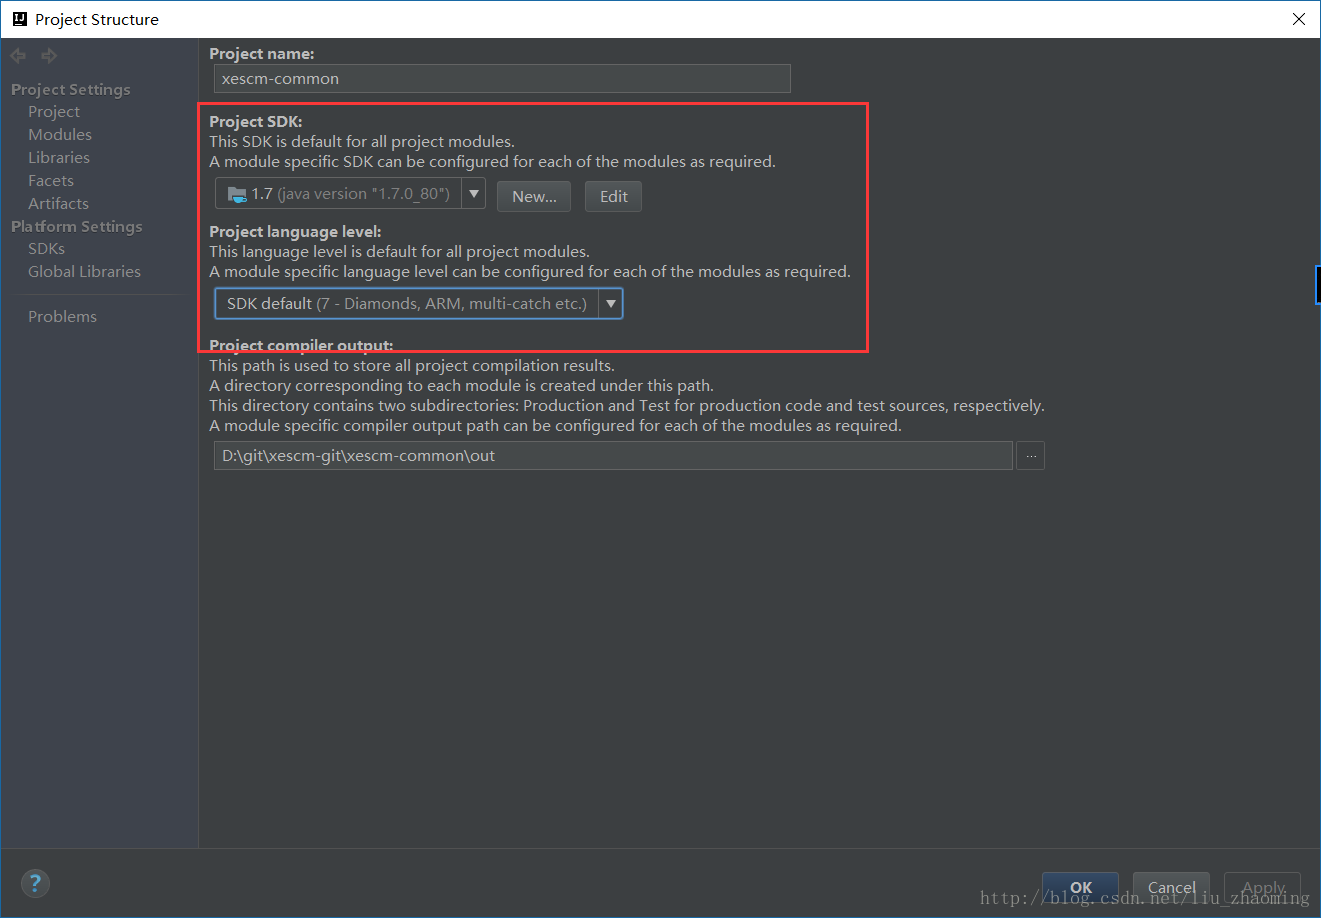
Task: Click the Platform Settings heading
Action: [77, 227]
